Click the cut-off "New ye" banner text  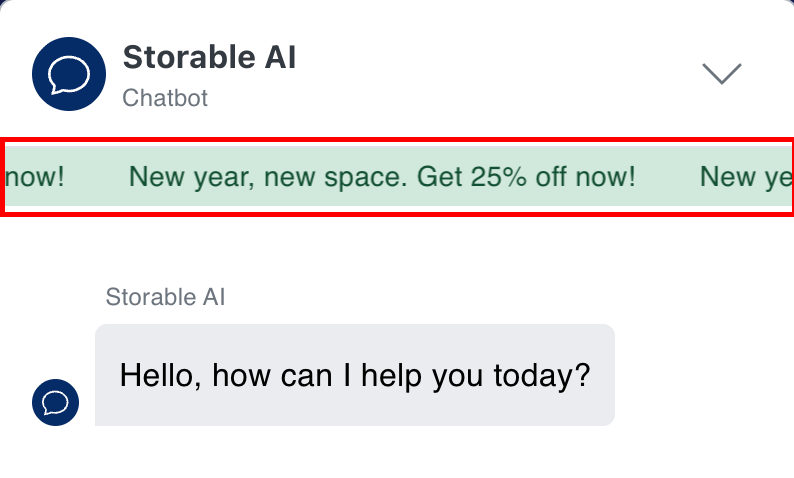[745, 177]
